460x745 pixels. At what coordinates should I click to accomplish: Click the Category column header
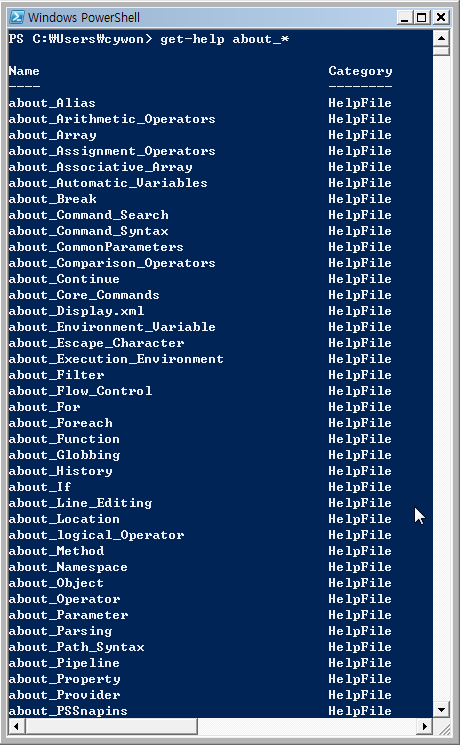click(360, 71)
